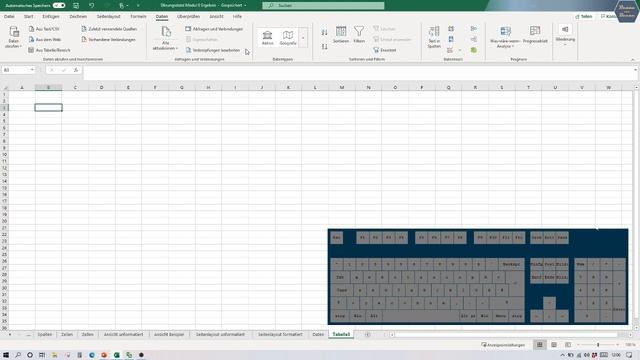Image resolution: width=640 pixels, height=360 pixels.
Task: Open the Daten sheet tab
Action: pos(318,334)
